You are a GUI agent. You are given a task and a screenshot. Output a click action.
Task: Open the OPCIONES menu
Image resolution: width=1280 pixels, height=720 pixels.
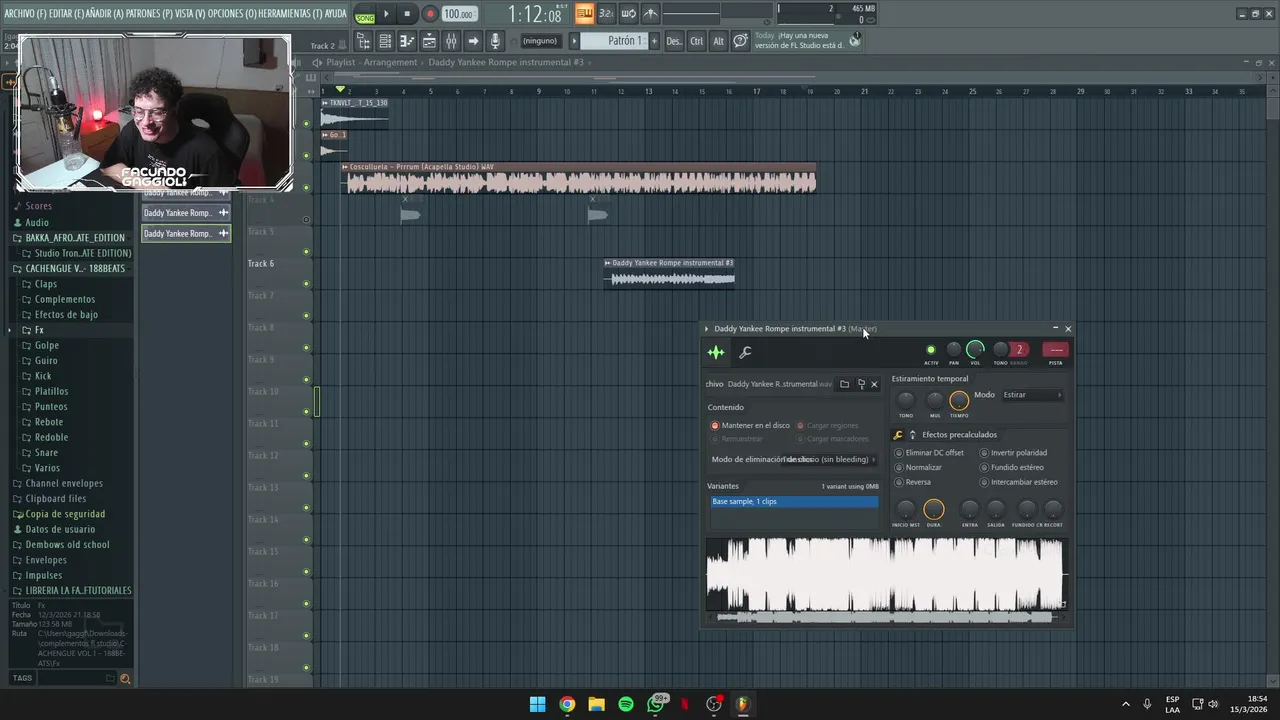[x=232, y=14]
